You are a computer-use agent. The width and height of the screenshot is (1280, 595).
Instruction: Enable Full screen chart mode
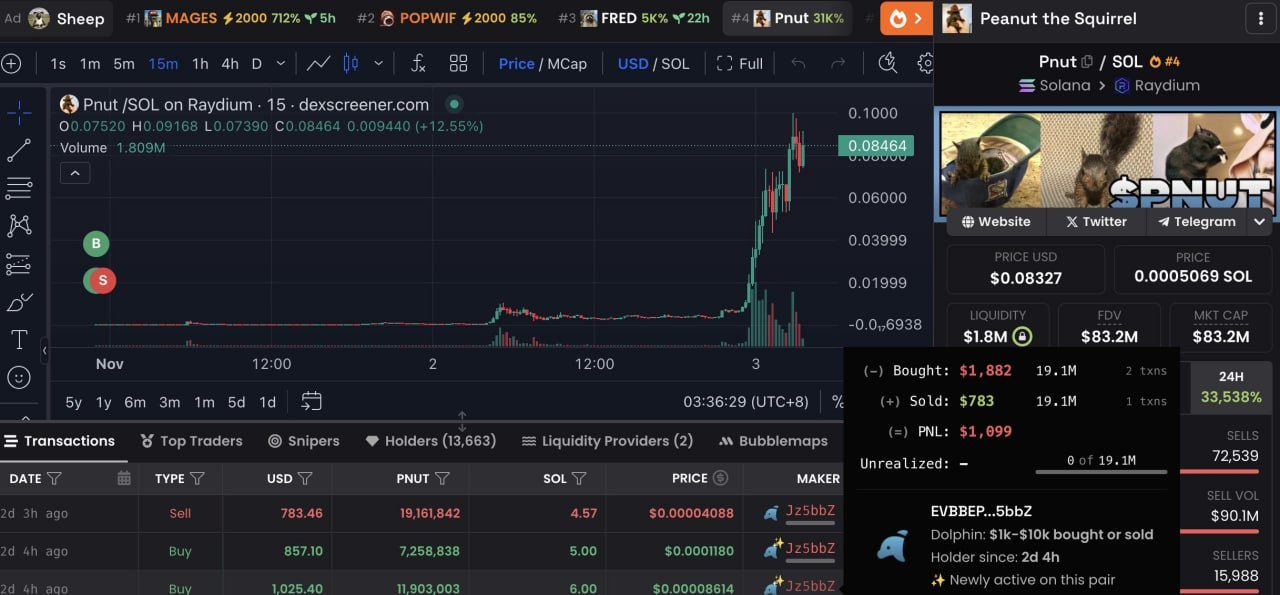click(x=740, y=64)
